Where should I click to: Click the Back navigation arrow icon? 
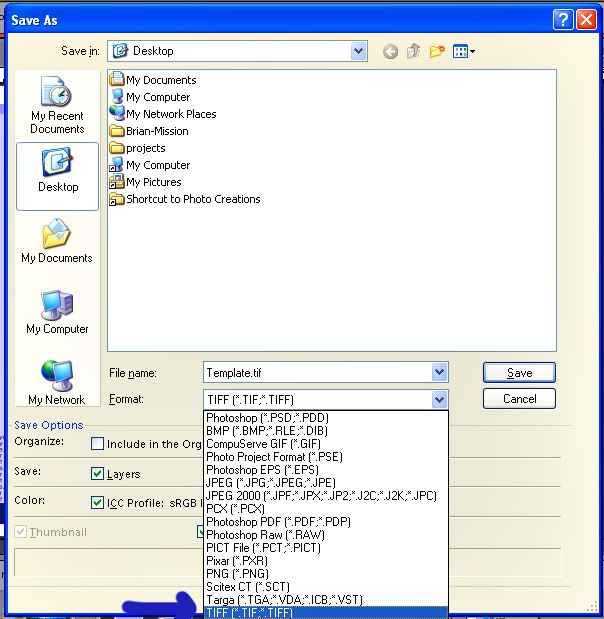click(390, 51)
